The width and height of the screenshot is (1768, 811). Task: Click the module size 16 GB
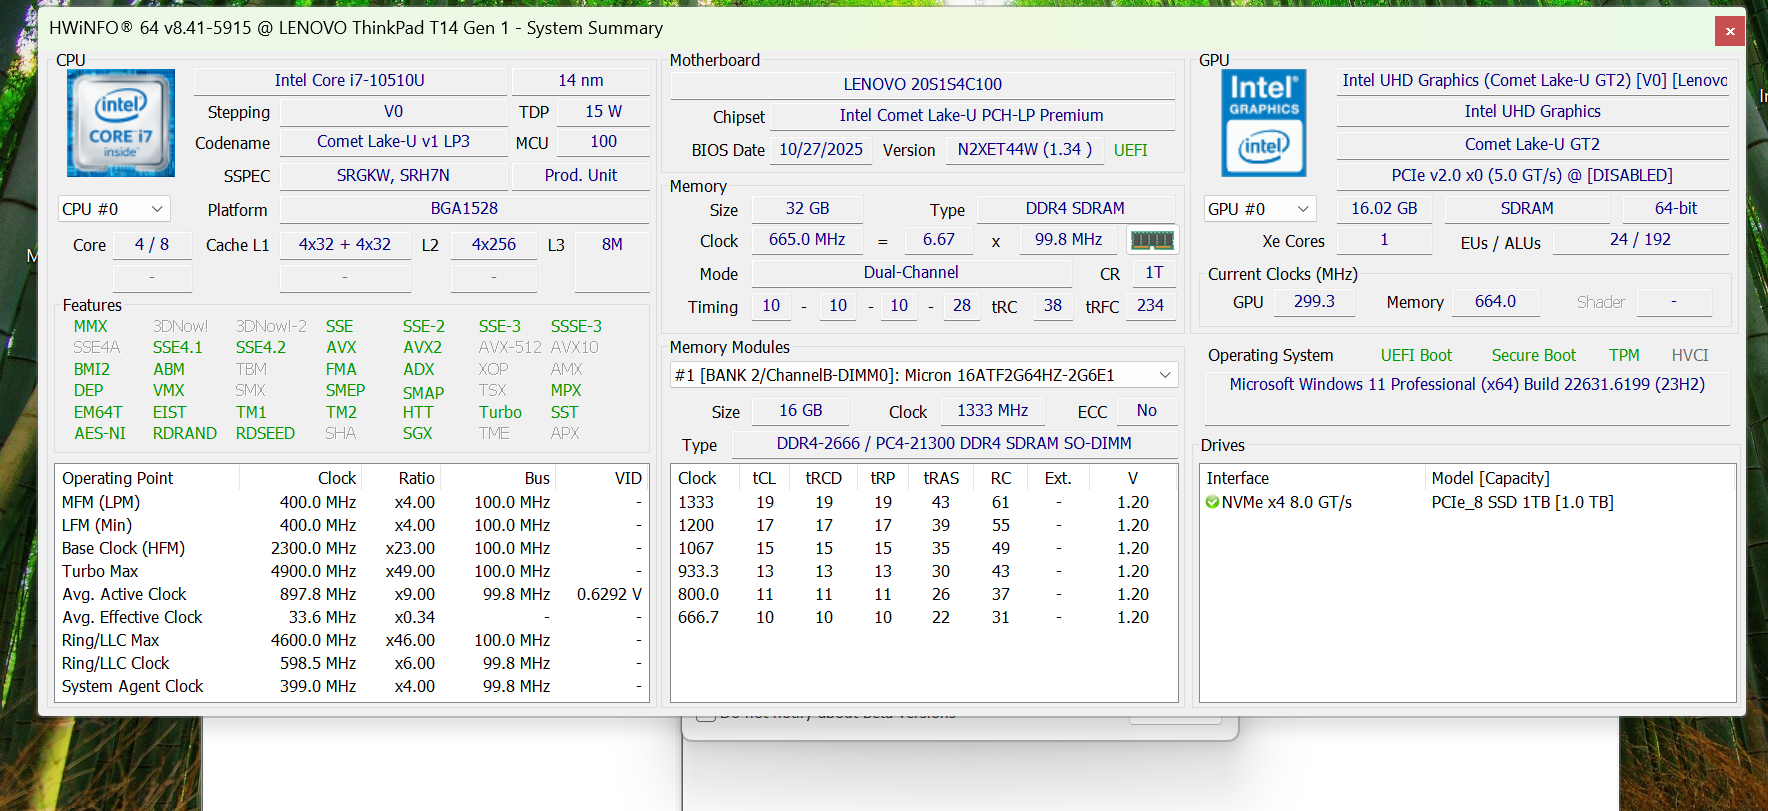(x=801, y=410)
